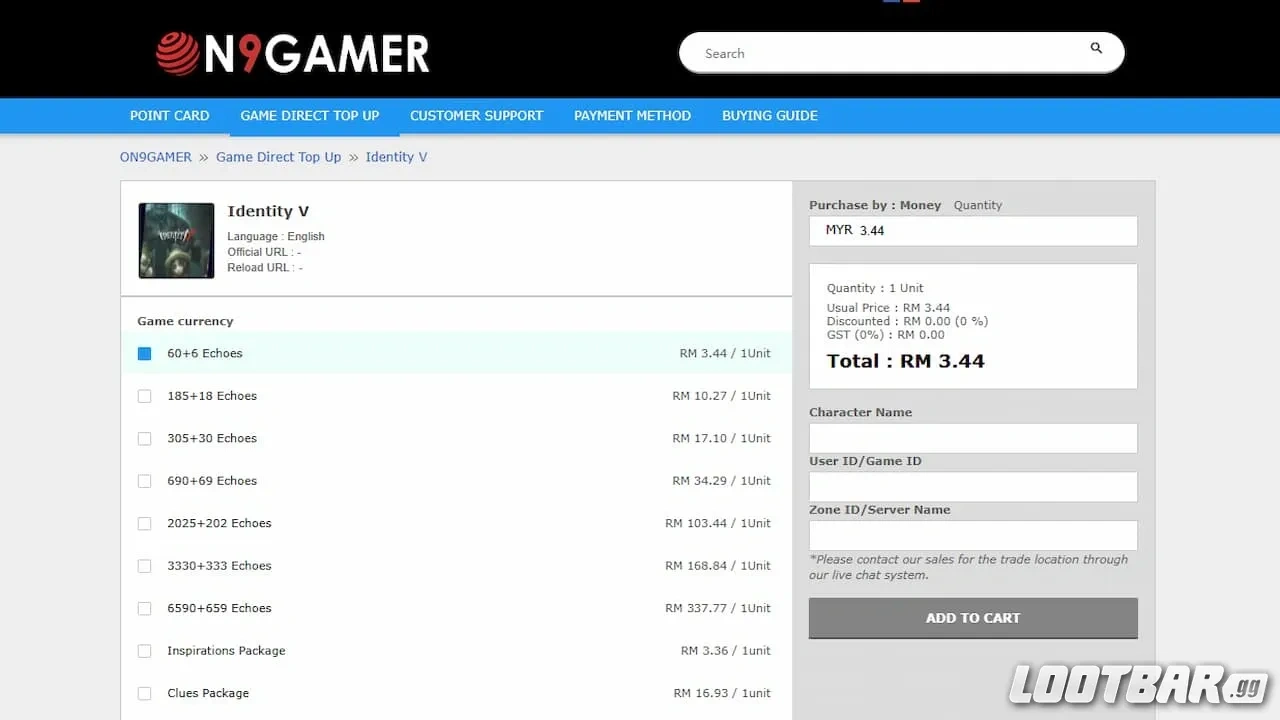
Task: Choose the 2025+202 Echoes checkbox
Action: point(145,524)
